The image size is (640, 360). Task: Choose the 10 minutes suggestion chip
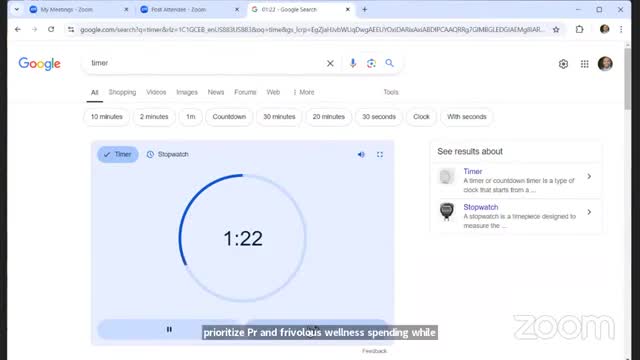point(107,117)
